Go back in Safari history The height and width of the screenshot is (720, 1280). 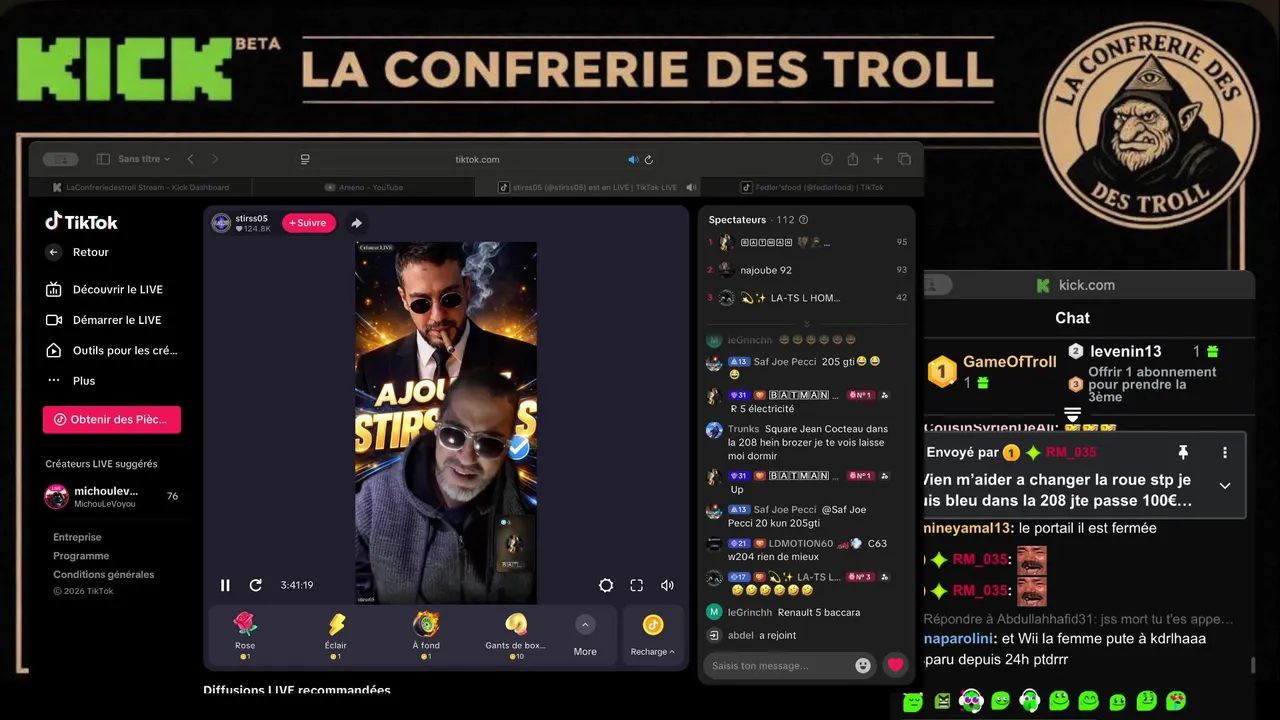[190, 159]
